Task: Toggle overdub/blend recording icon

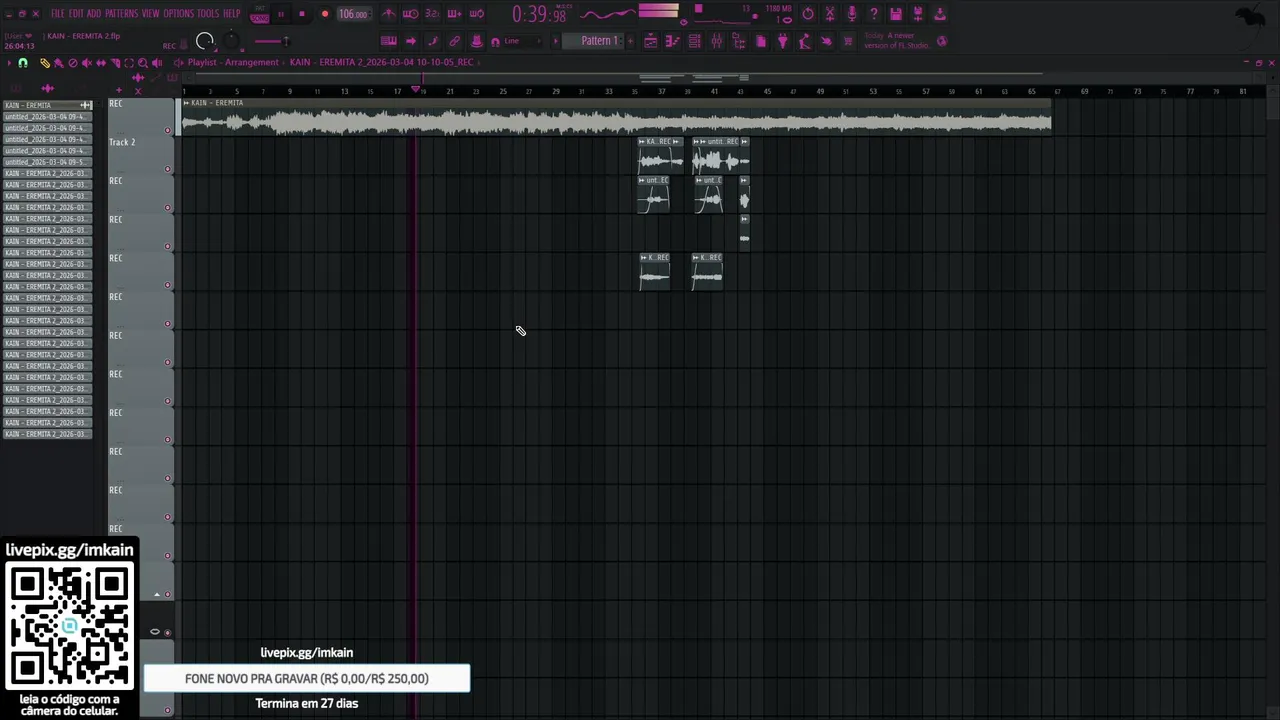Action: pyautogui.click(x=454, y=14)
